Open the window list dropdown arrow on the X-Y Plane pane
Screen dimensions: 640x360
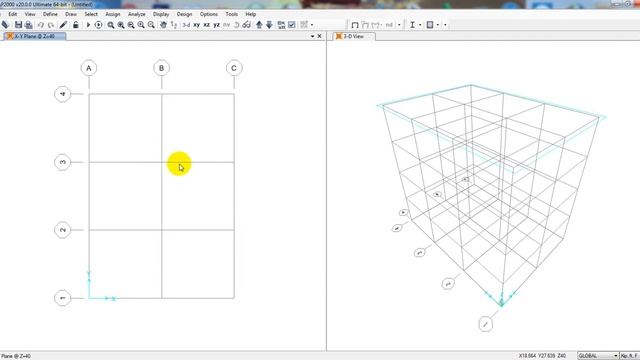[312, 36]
